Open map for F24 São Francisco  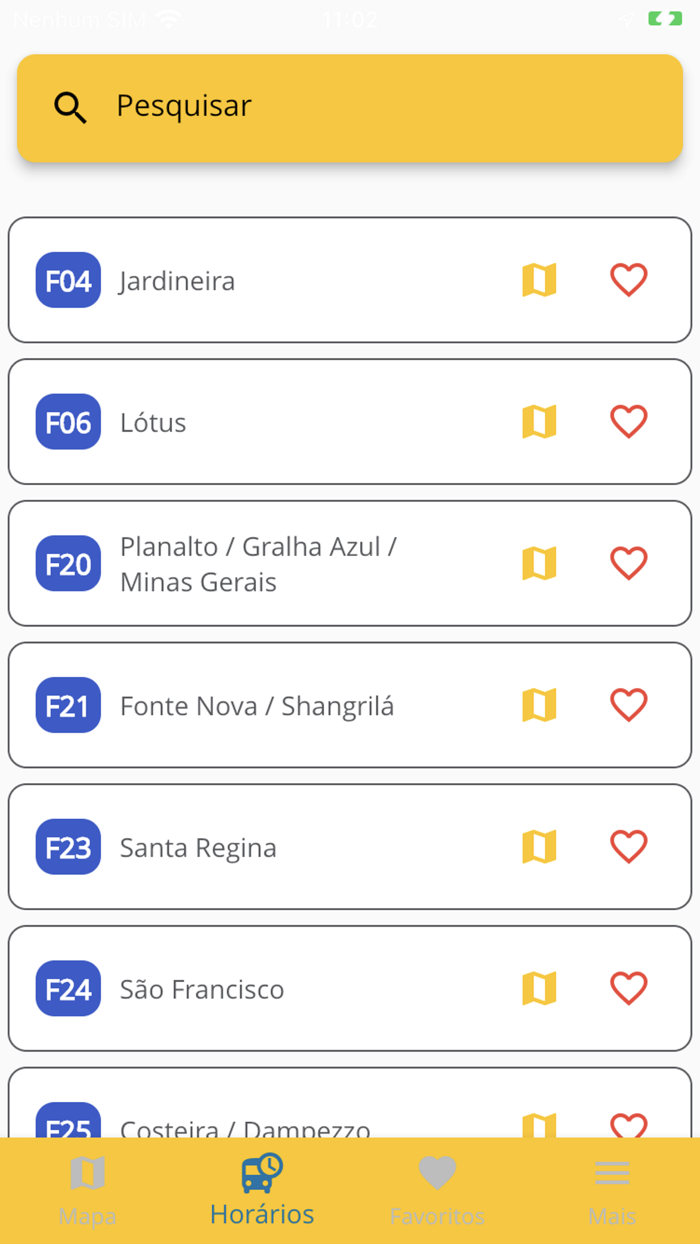(x=539, y=990)
